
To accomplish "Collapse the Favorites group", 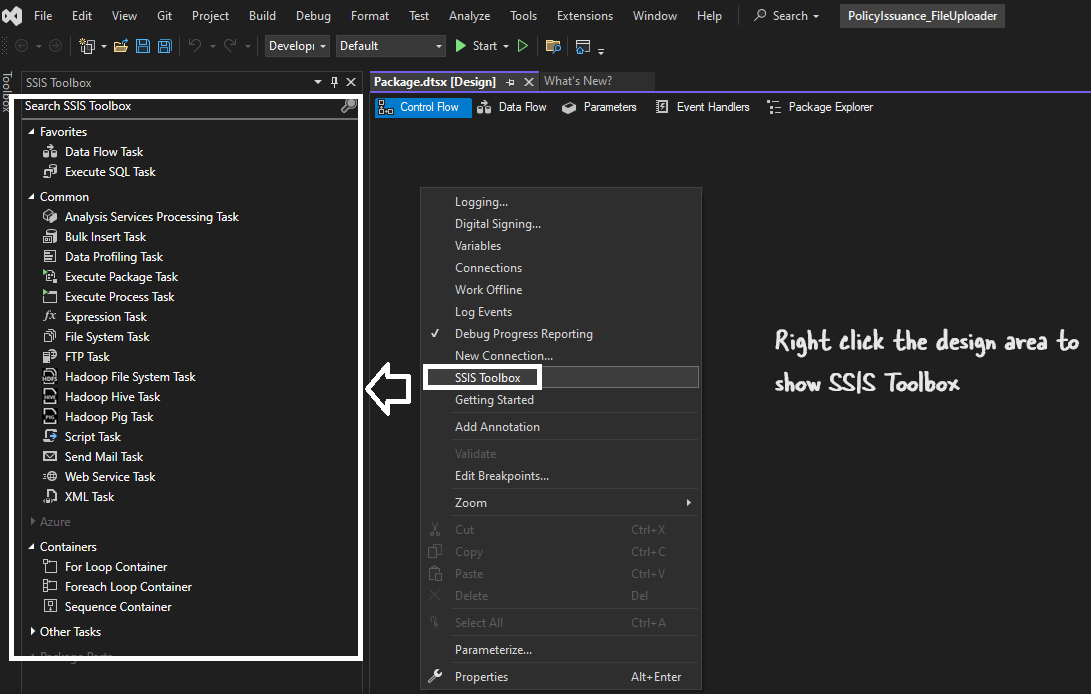I will 31,132.
